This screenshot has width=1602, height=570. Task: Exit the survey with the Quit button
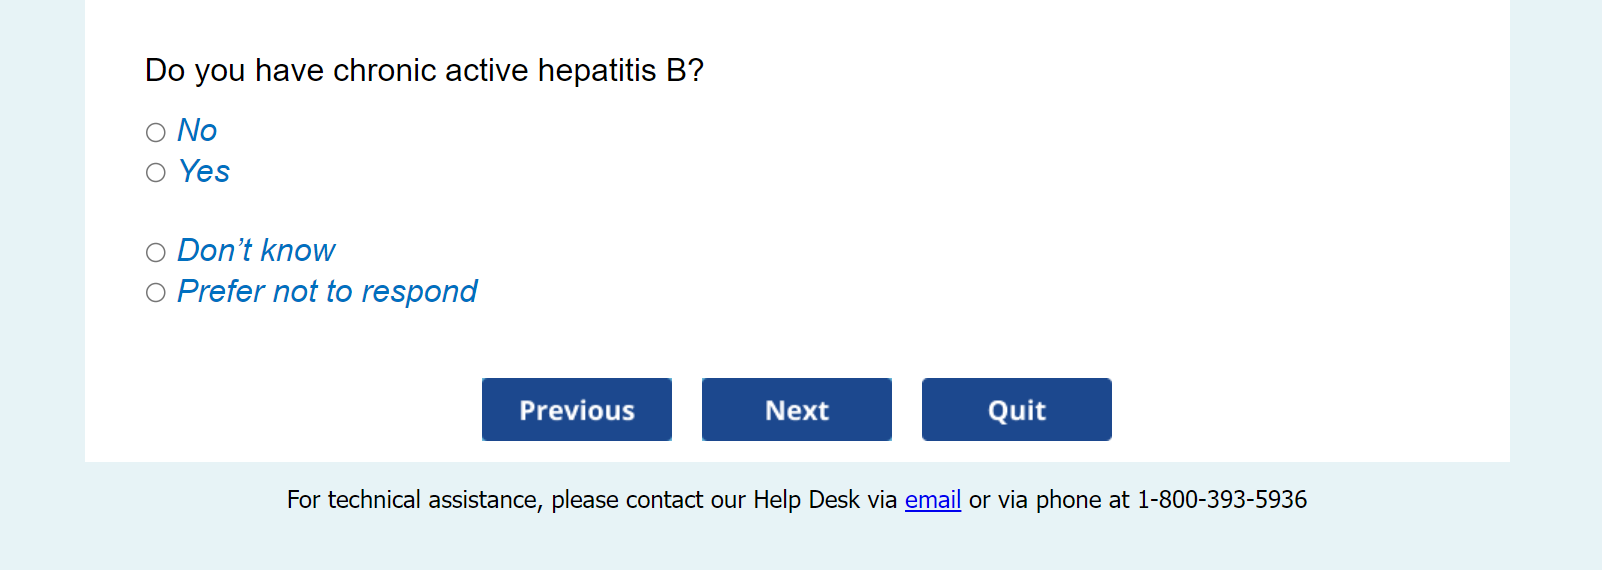tap(1016, 410)
